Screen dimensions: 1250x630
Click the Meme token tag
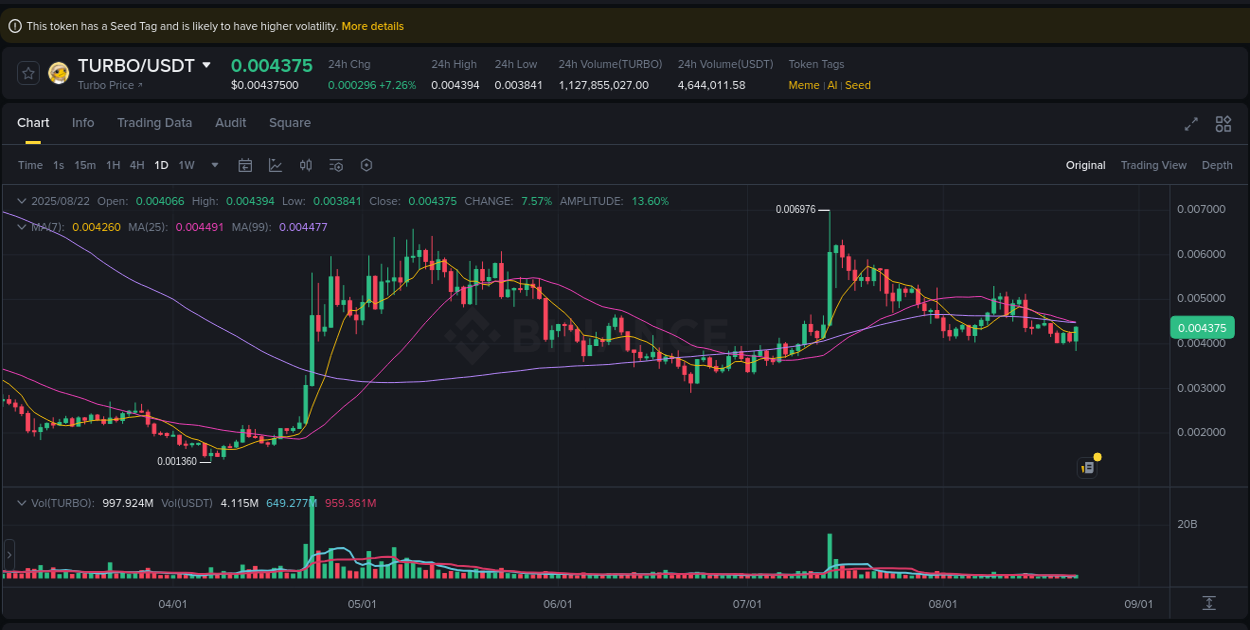pos(803,85)
